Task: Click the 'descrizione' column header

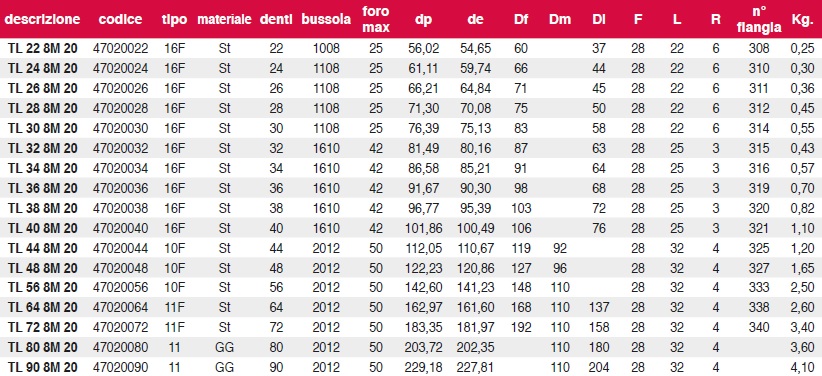Action: [x=42, y=19]
